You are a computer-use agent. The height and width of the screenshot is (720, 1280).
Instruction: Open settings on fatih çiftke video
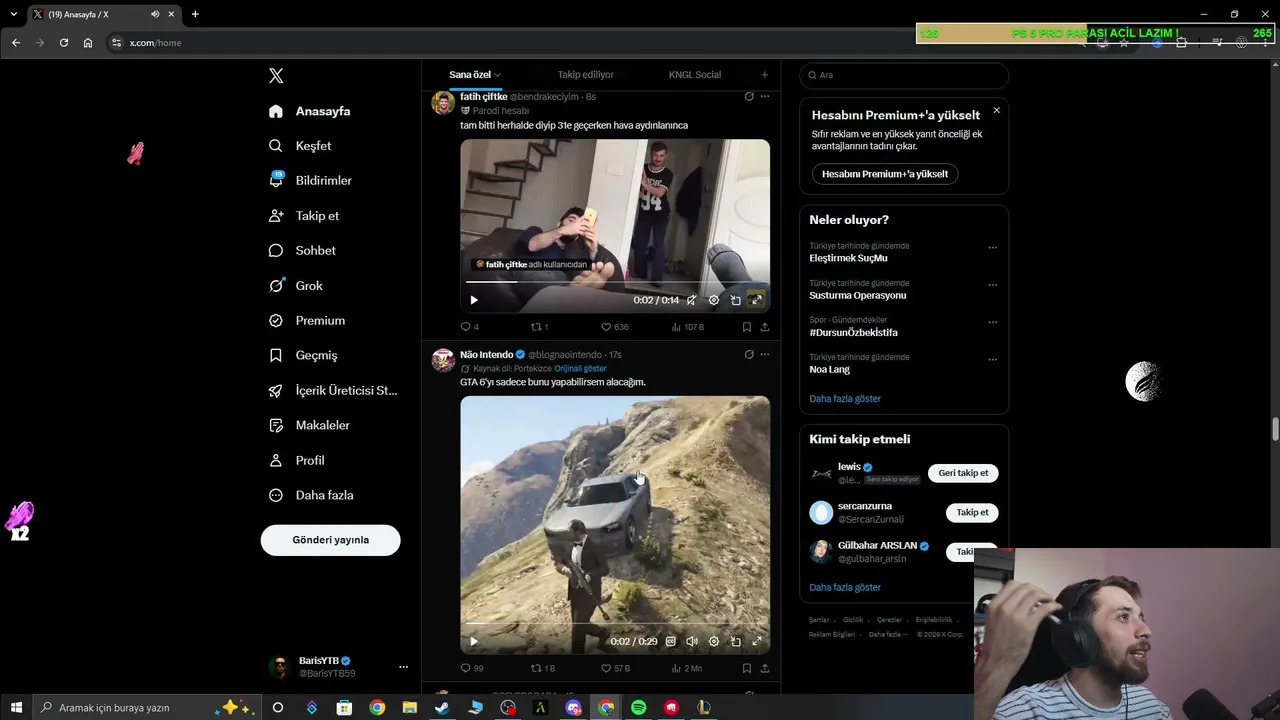pos(714,300)
